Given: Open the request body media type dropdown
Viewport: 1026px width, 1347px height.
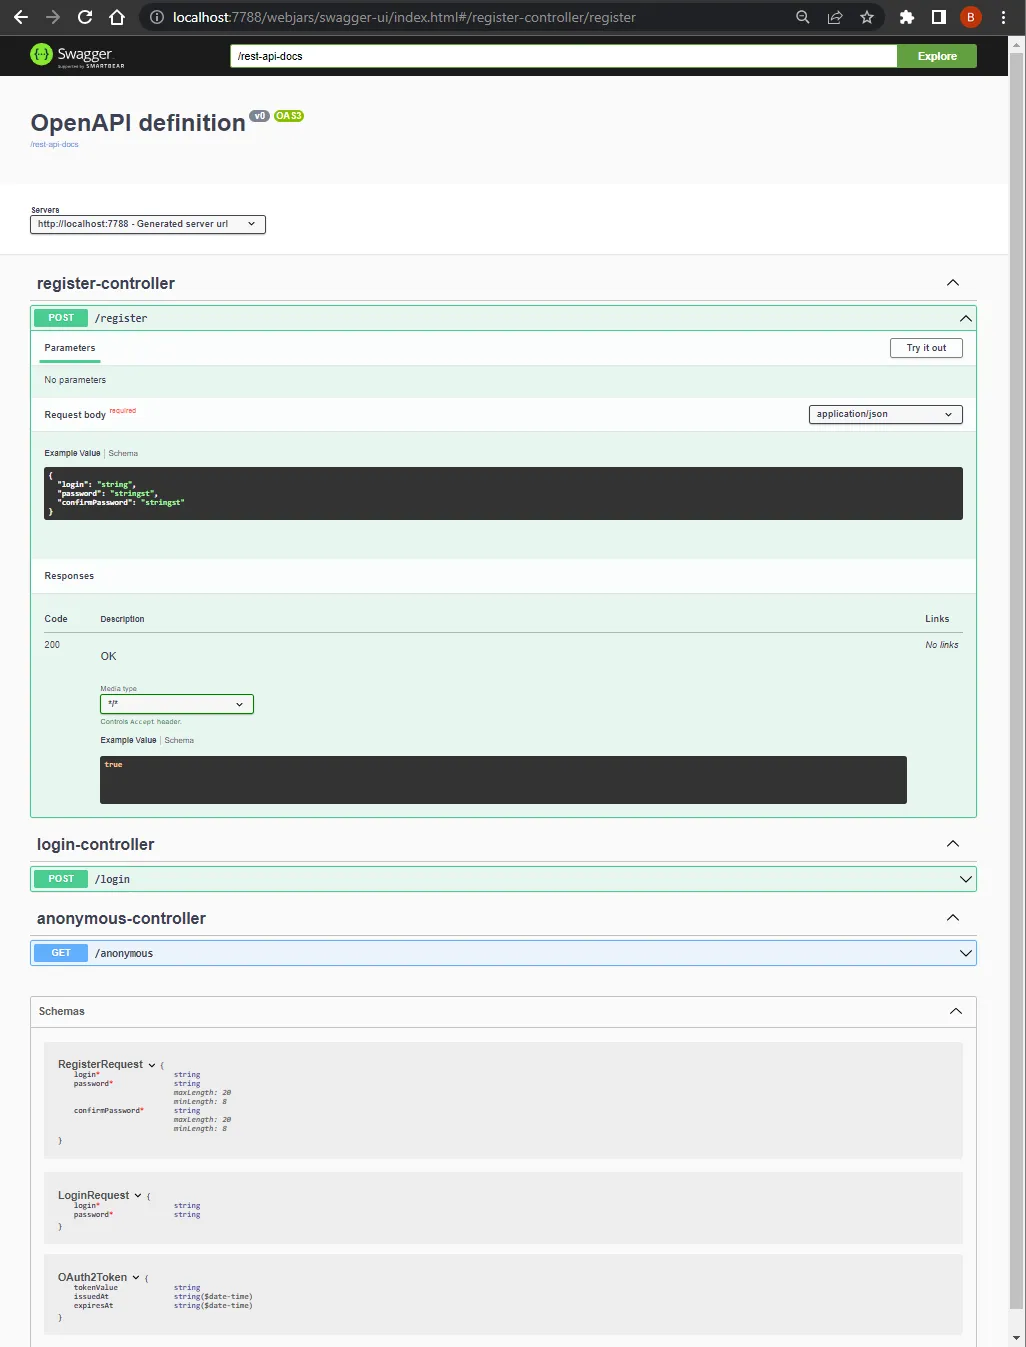Looking at the screenshot, I should [x=884, y=413].
